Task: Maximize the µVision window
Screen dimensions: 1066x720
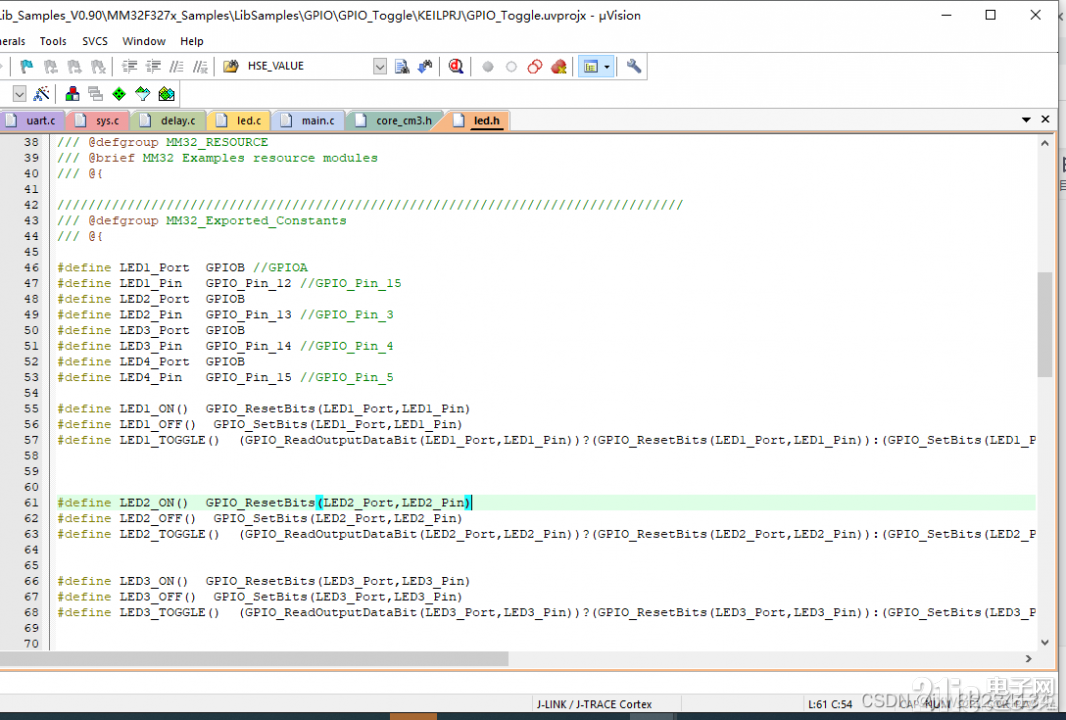Action: (x=991, y=15)
